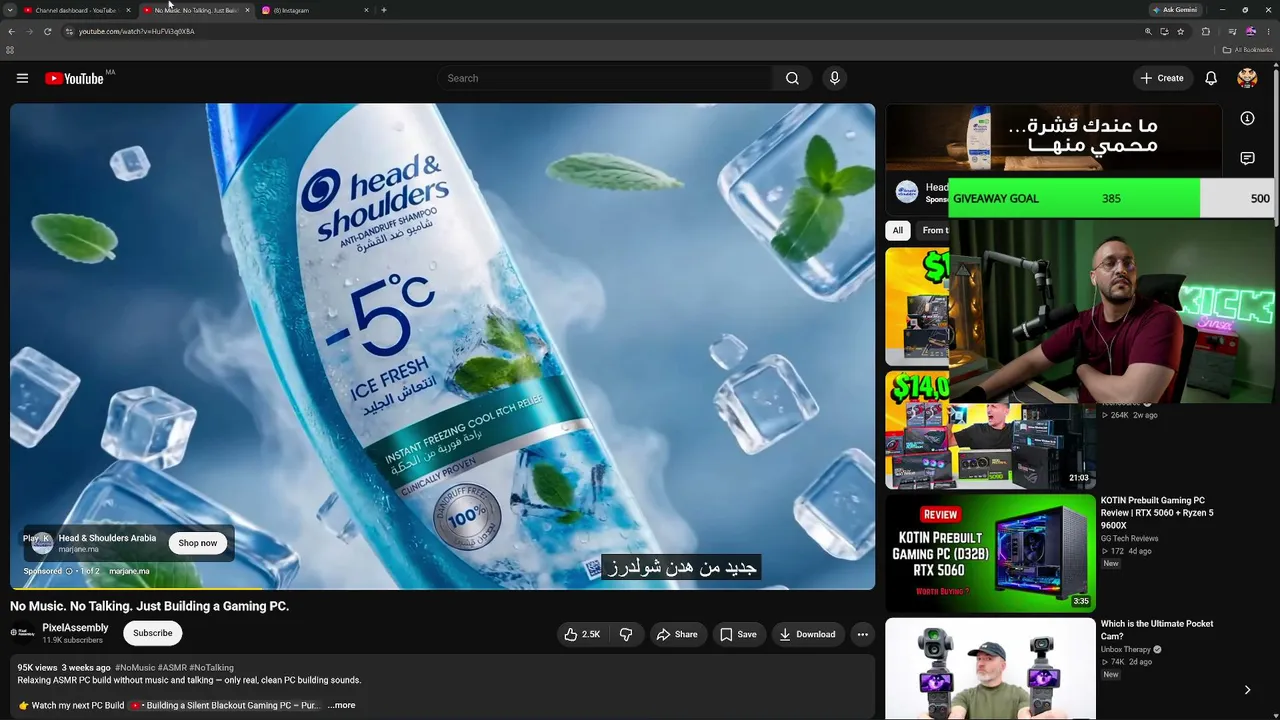Viewport: 1280px width, 720px height.
Task: Open the apps grid in bookmarks bar
Action: point(10,49)
